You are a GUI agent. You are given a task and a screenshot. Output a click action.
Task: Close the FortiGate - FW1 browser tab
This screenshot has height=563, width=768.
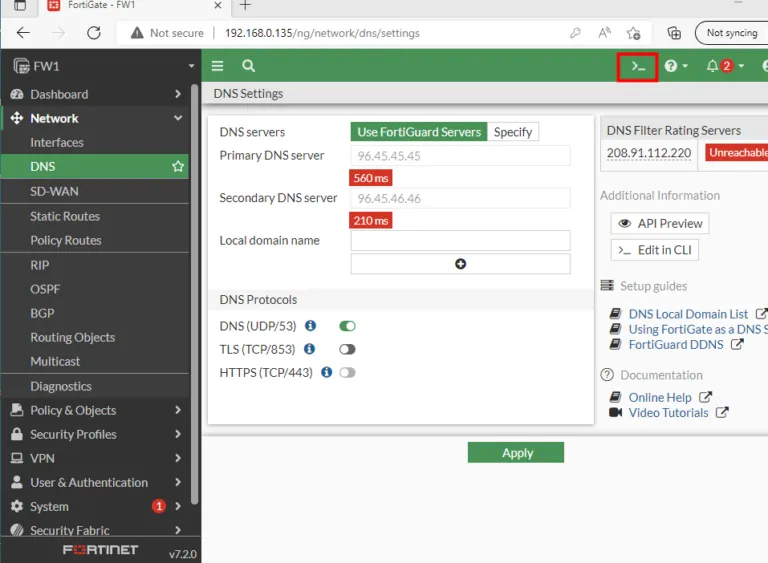(218, 5)
